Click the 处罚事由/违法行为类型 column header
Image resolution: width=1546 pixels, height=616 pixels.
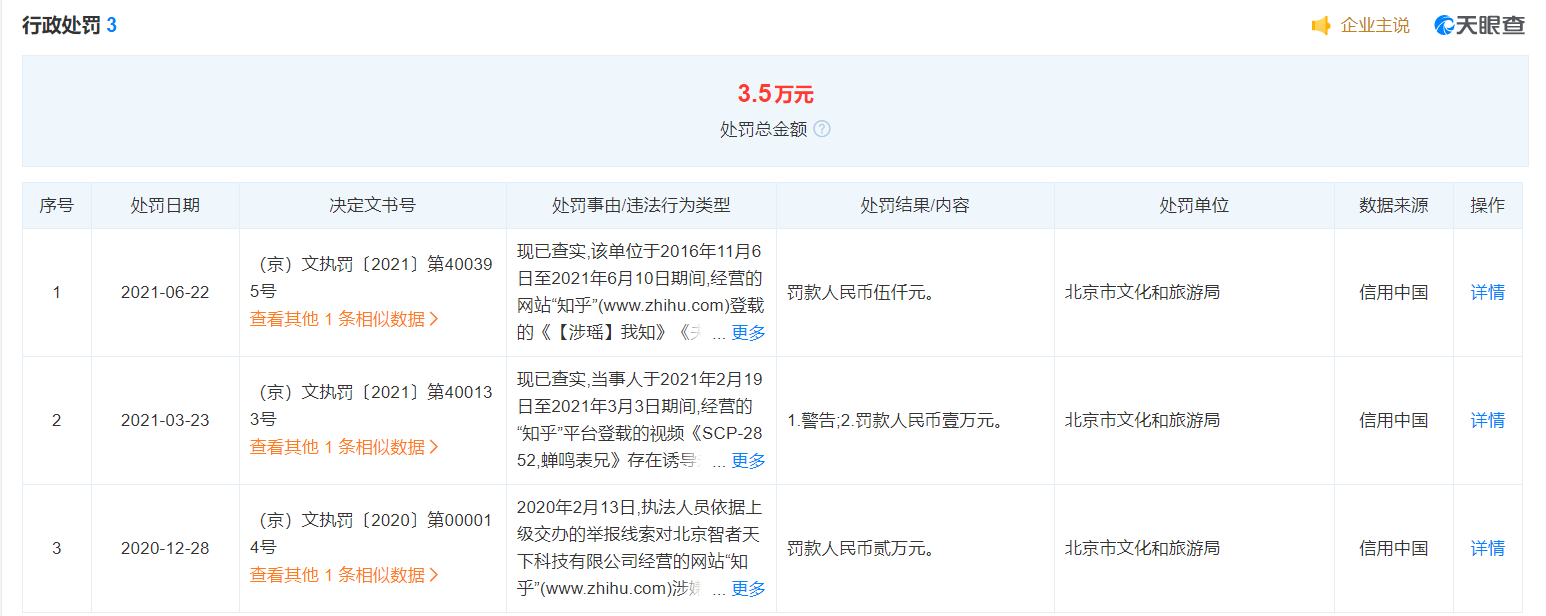coord(641,205)
